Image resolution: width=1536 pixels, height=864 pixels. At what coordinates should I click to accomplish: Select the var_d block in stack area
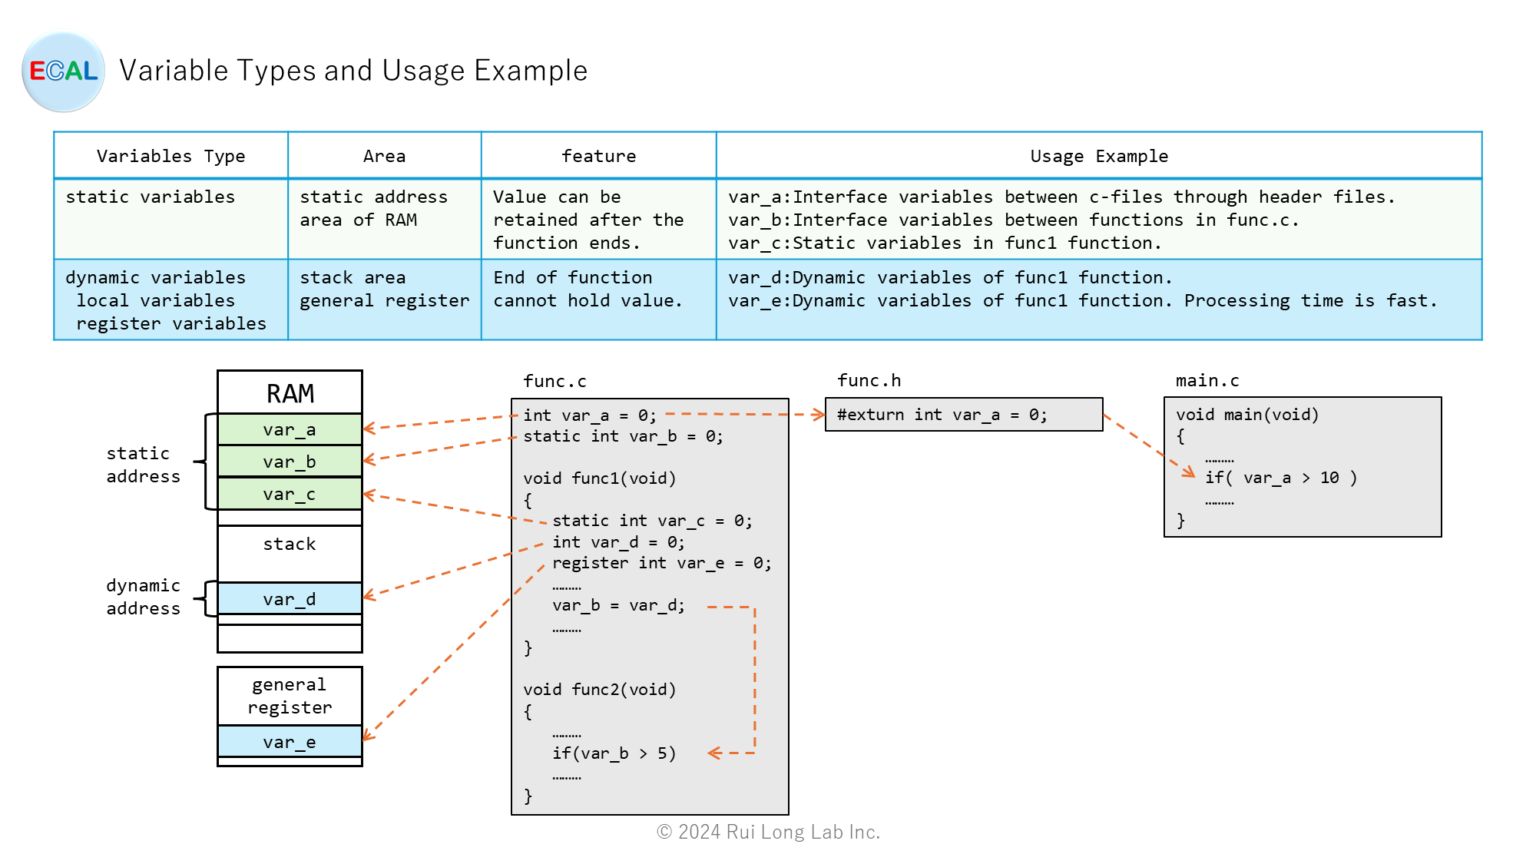[x=290, y=598]
